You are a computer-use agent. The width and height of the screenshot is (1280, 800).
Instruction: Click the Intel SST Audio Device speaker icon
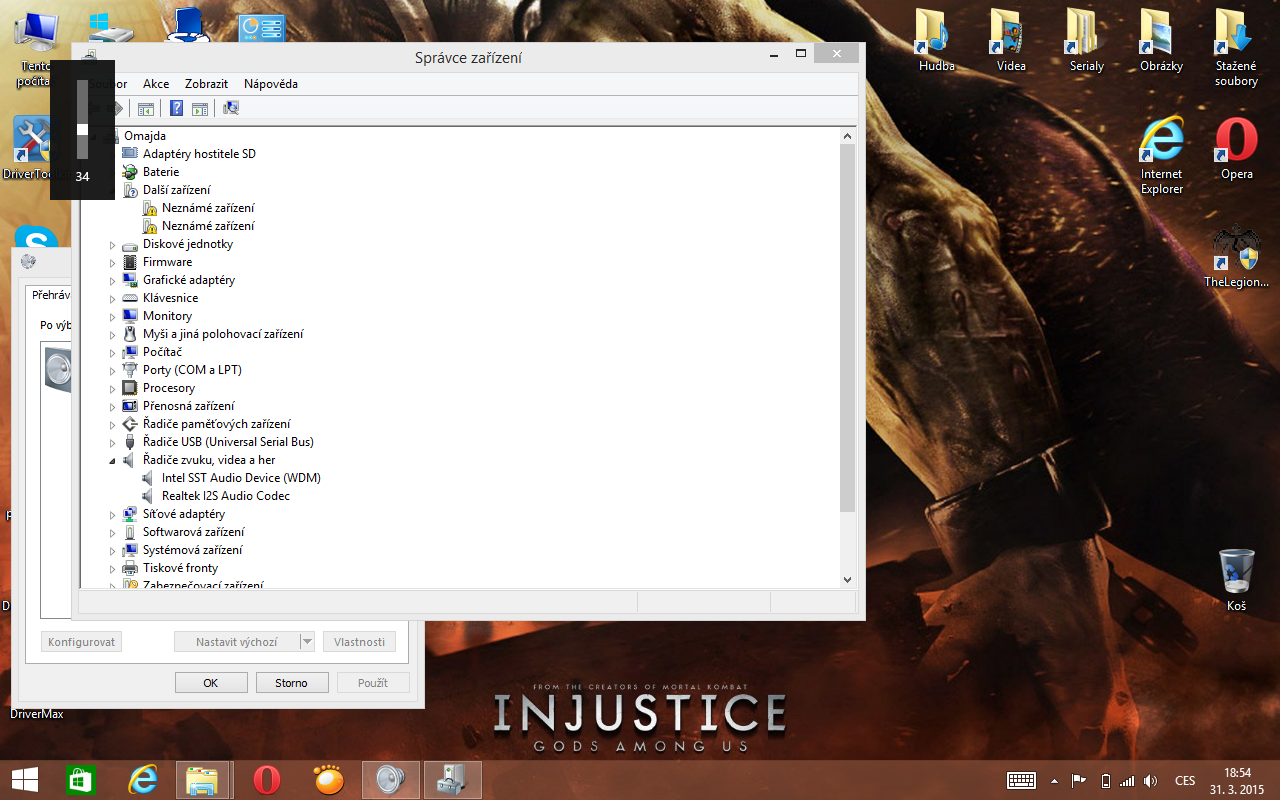(x=150, y=478)
